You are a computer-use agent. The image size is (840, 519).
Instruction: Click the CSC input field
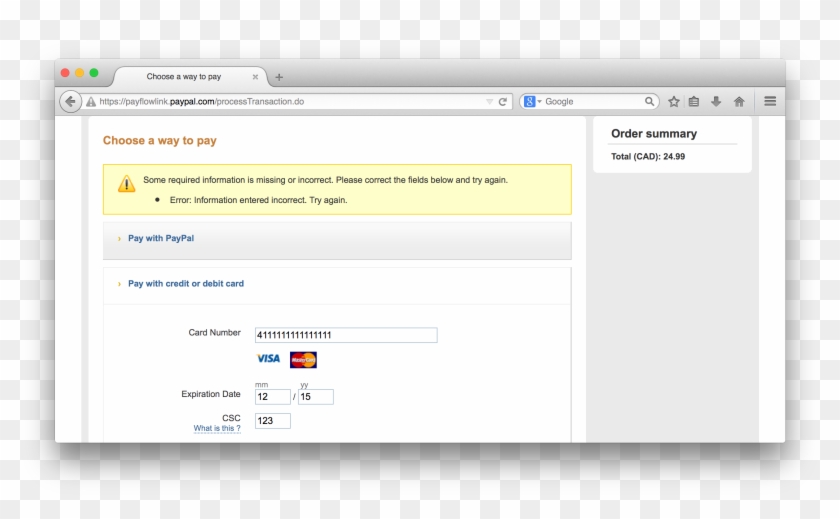273,421
